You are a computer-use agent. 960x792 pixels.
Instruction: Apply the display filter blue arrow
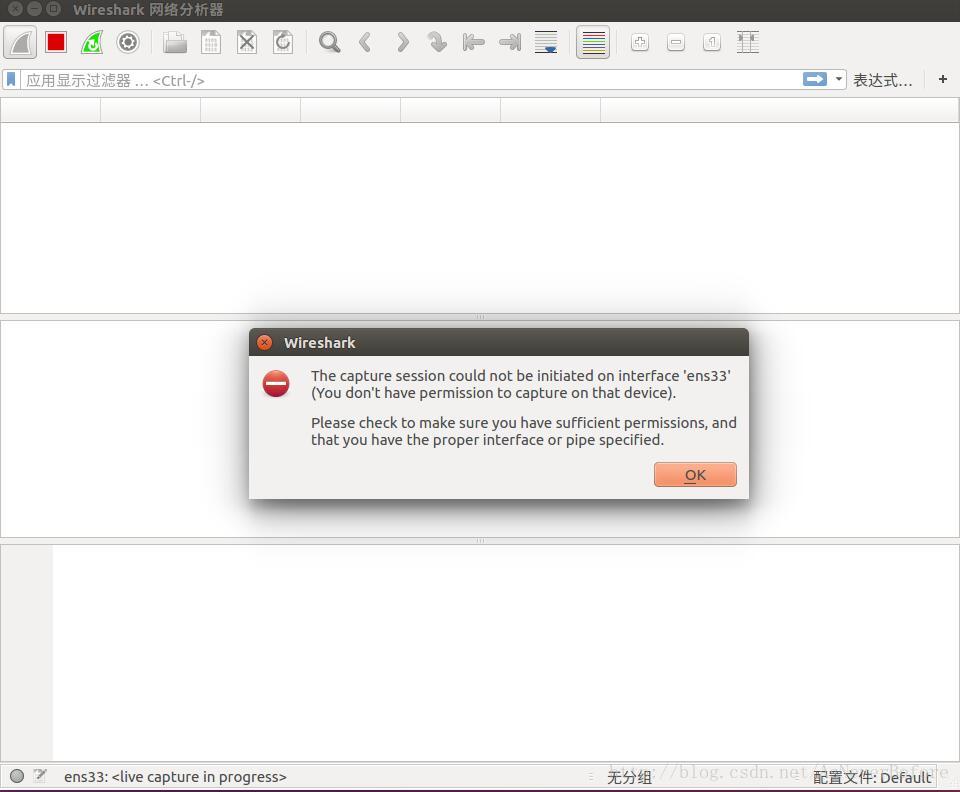click(815, 80)
